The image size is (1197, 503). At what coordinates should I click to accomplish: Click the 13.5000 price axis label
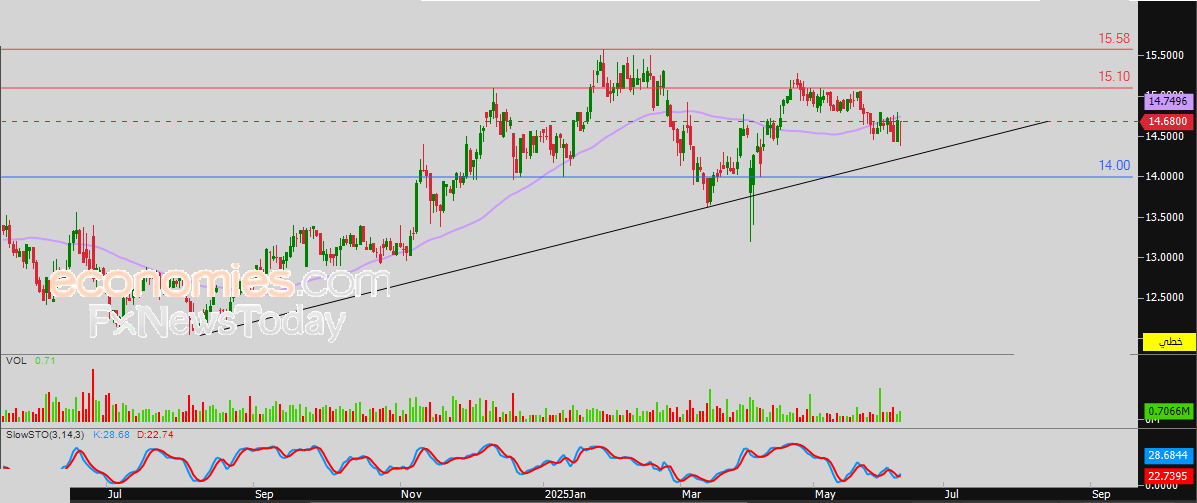(1163, 218)
